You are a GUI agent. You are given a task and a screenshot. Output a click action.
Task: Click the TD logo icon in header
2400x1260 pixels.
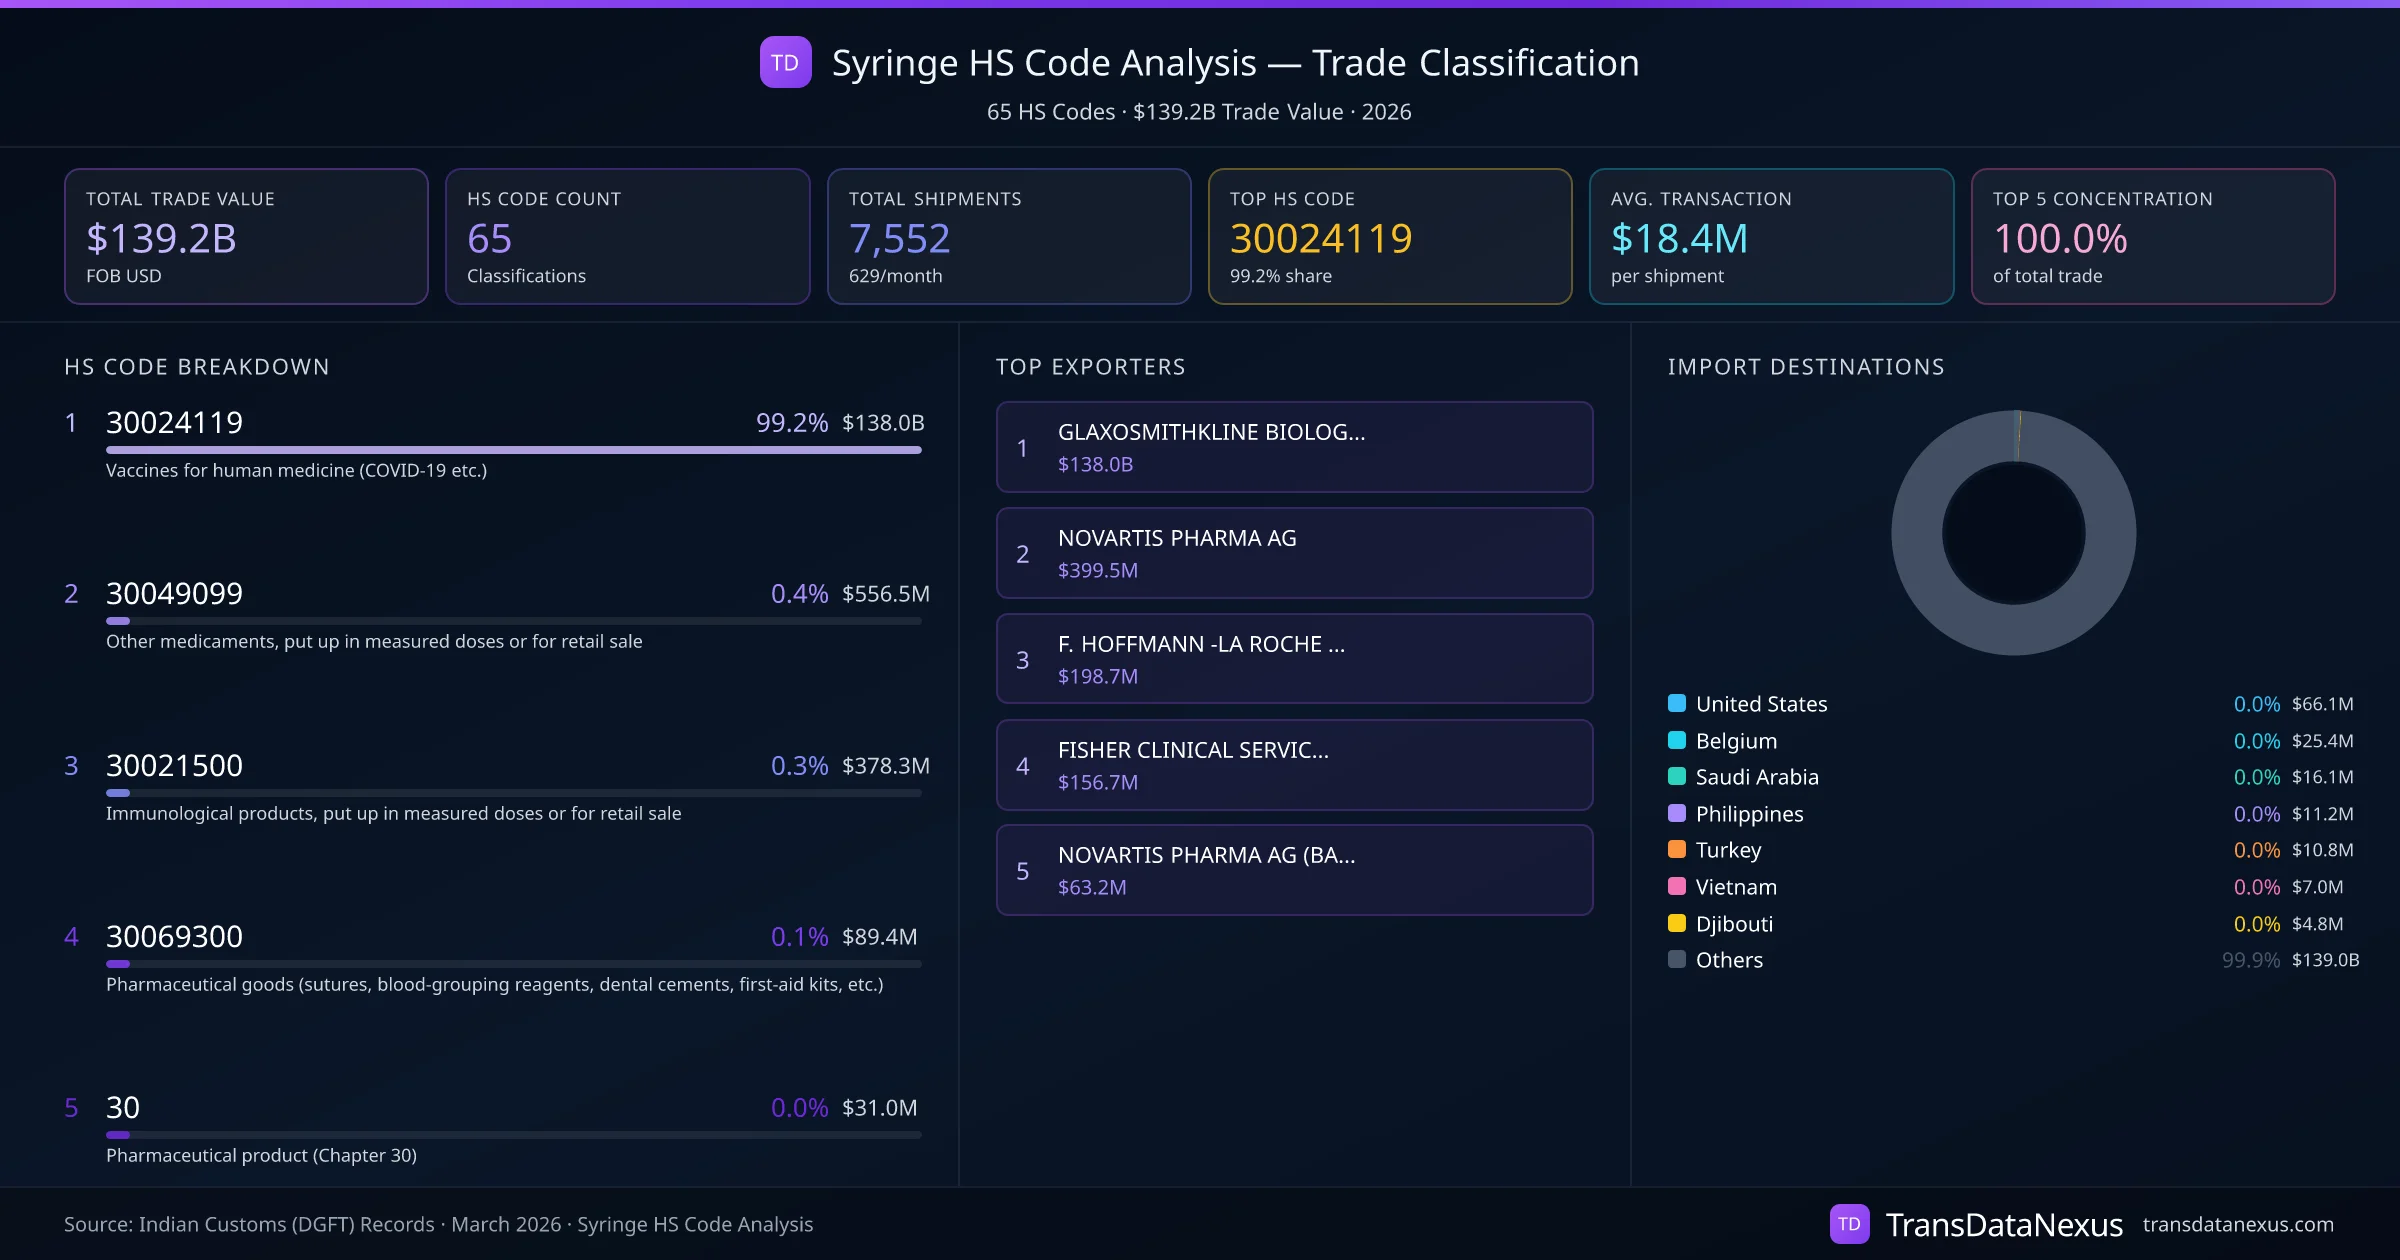pyautogui.click(x=785, y=63)
